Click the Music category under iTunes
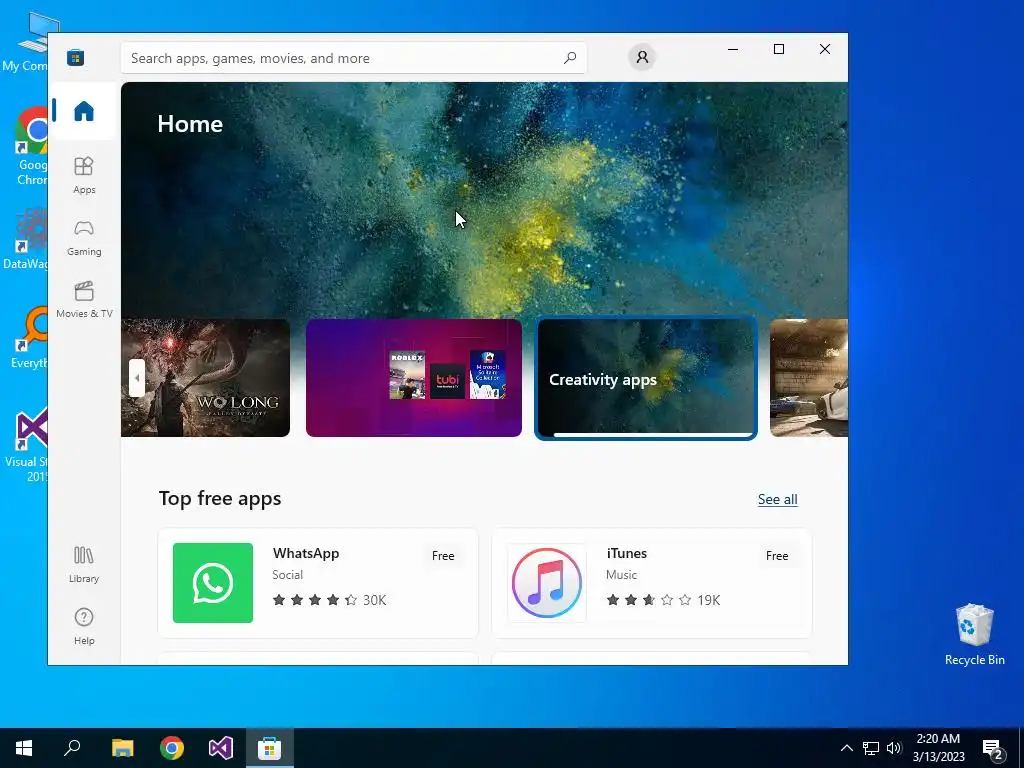The height and width of the screenshot is (768, 1024). pyautogui.click(x=621, y=575)
